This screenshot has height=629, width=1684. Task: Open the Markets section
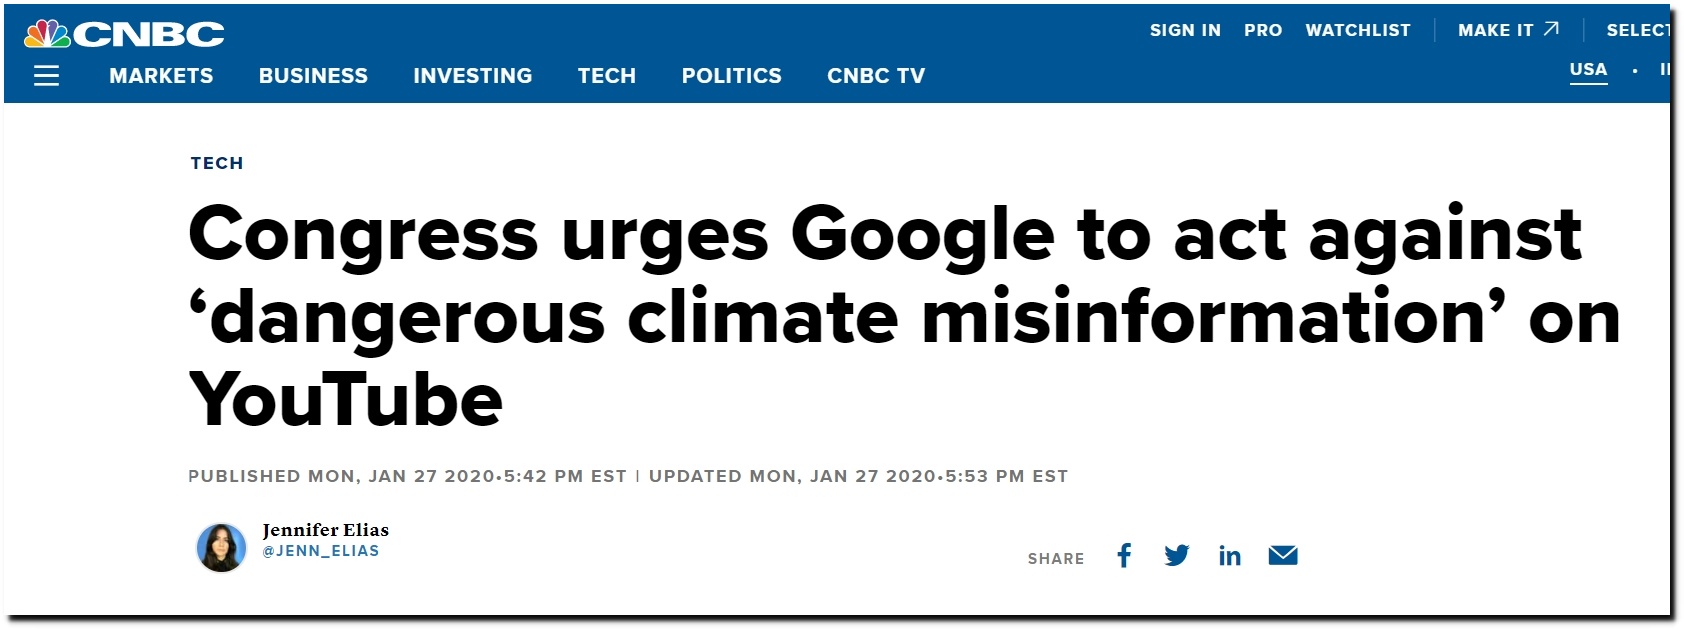[x=161, y=76]
